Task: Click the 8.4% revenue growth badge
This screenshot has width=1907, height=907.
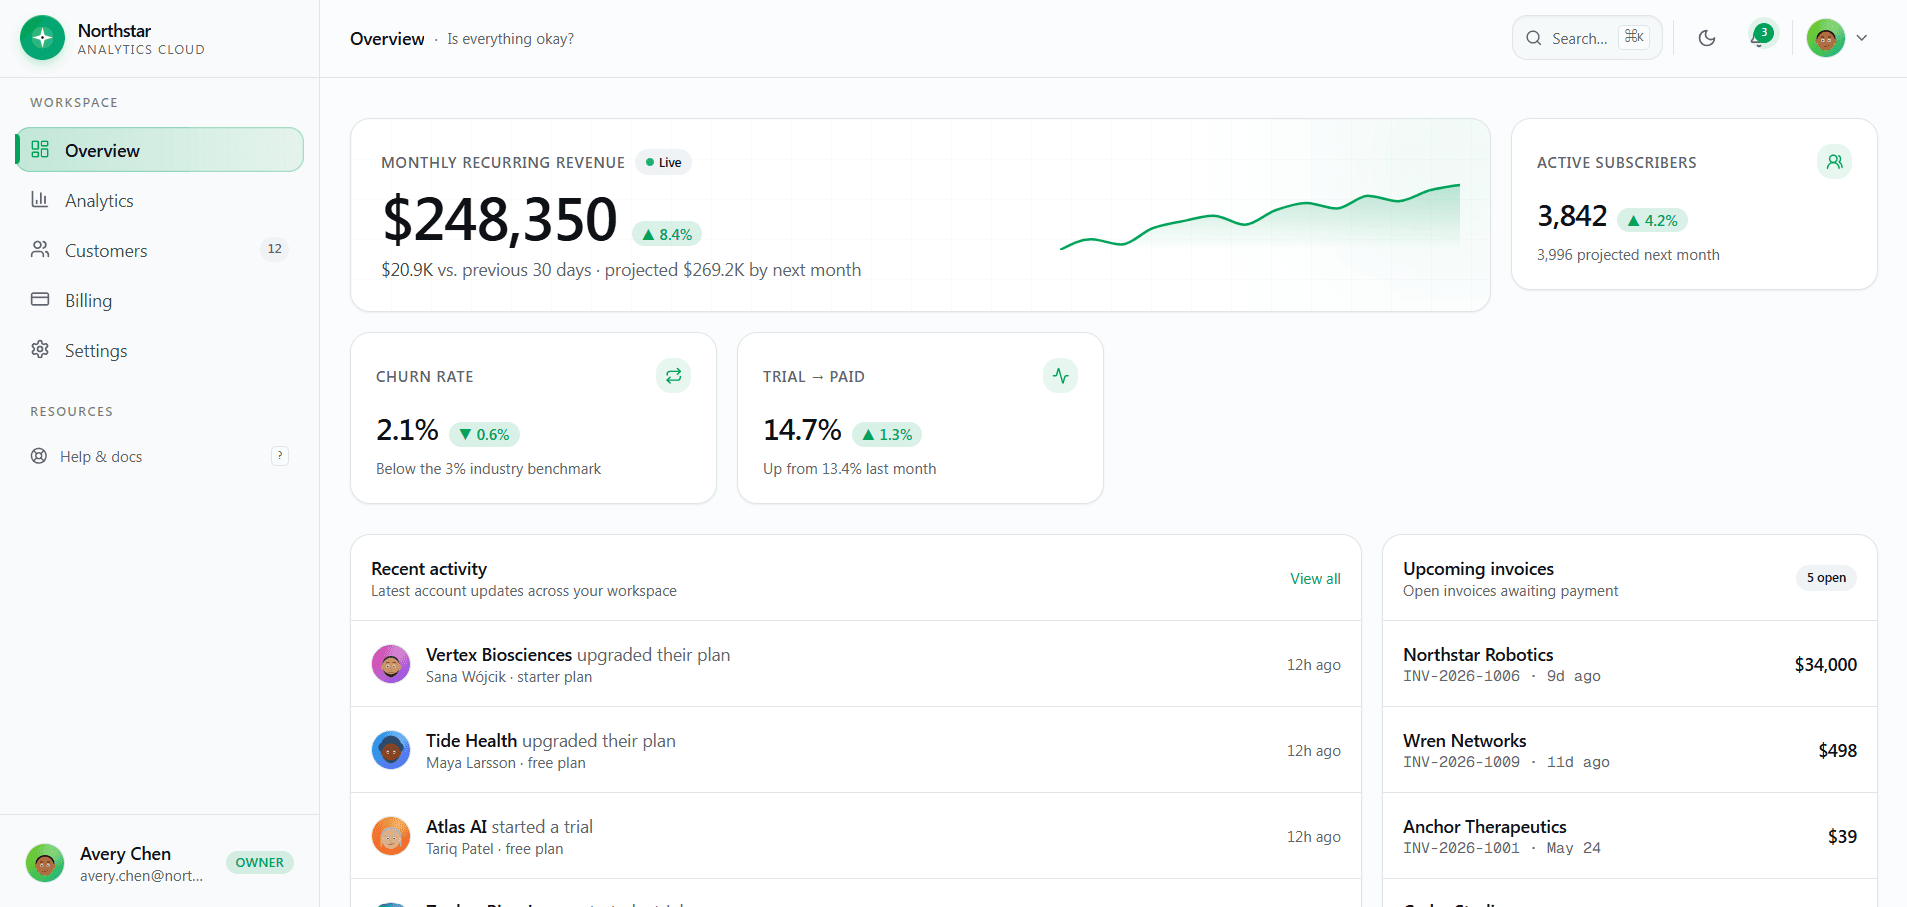Action: [667, 234]
